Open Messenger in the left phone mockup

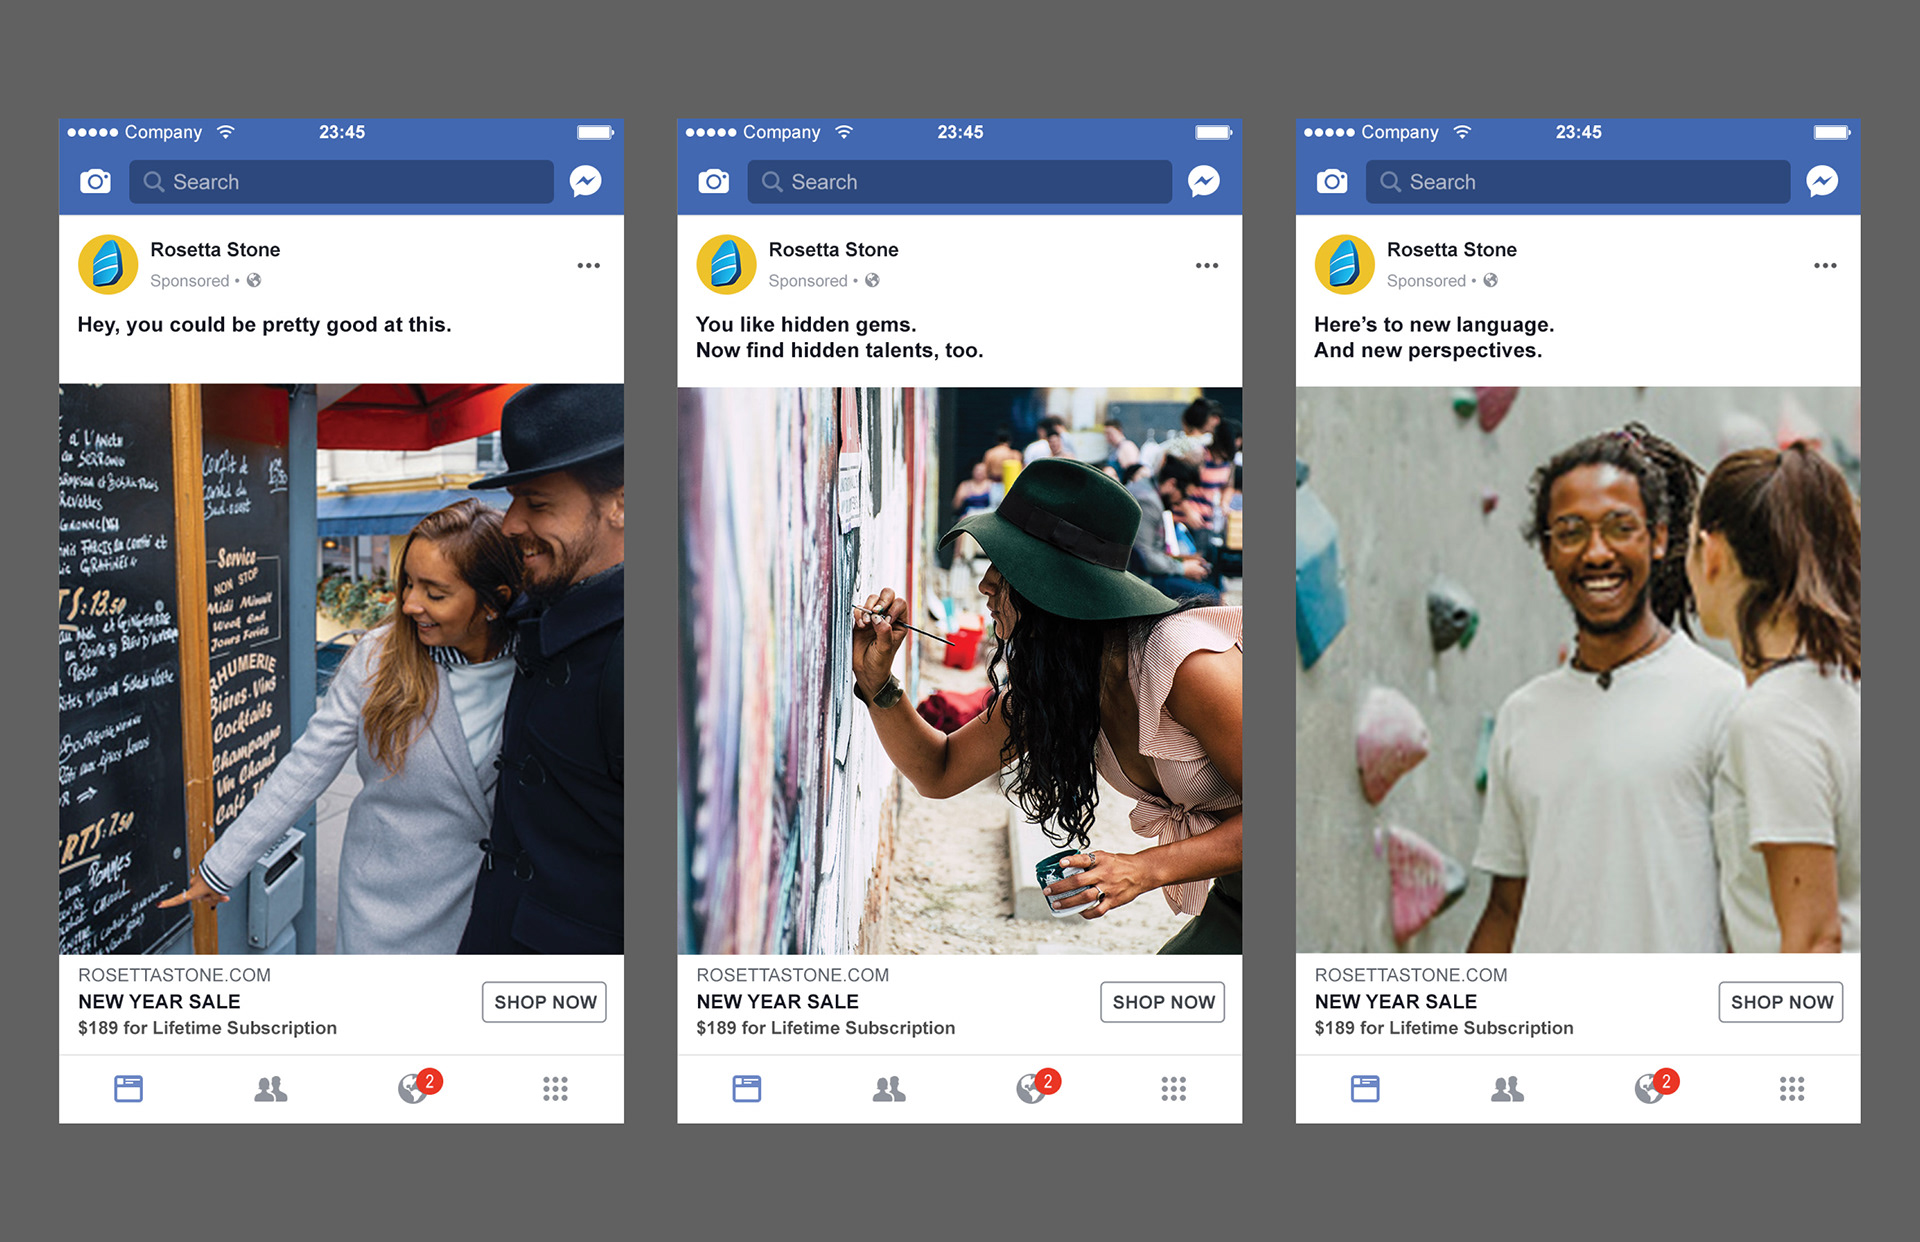pyautogui.click(x=586, y=181)
